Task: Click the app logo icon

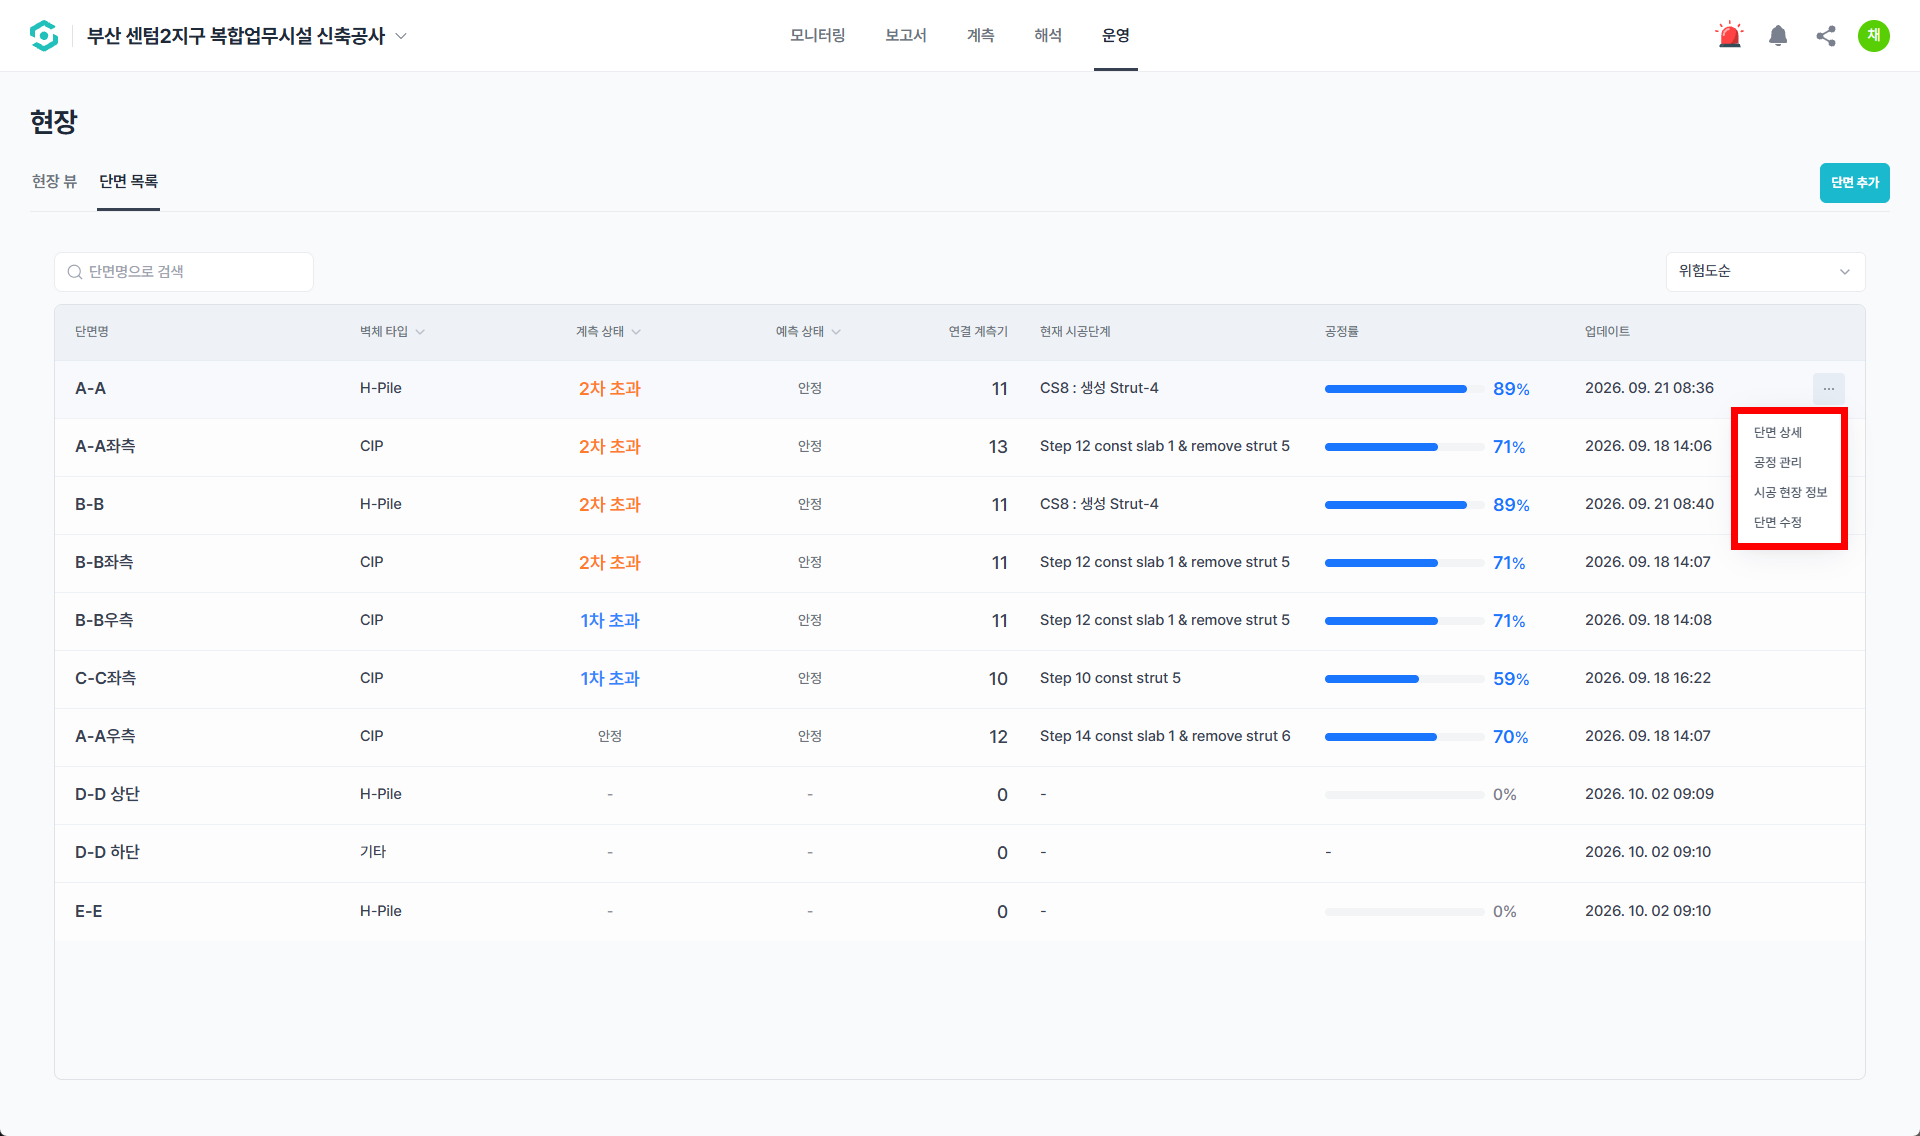Action: [44, 36]
